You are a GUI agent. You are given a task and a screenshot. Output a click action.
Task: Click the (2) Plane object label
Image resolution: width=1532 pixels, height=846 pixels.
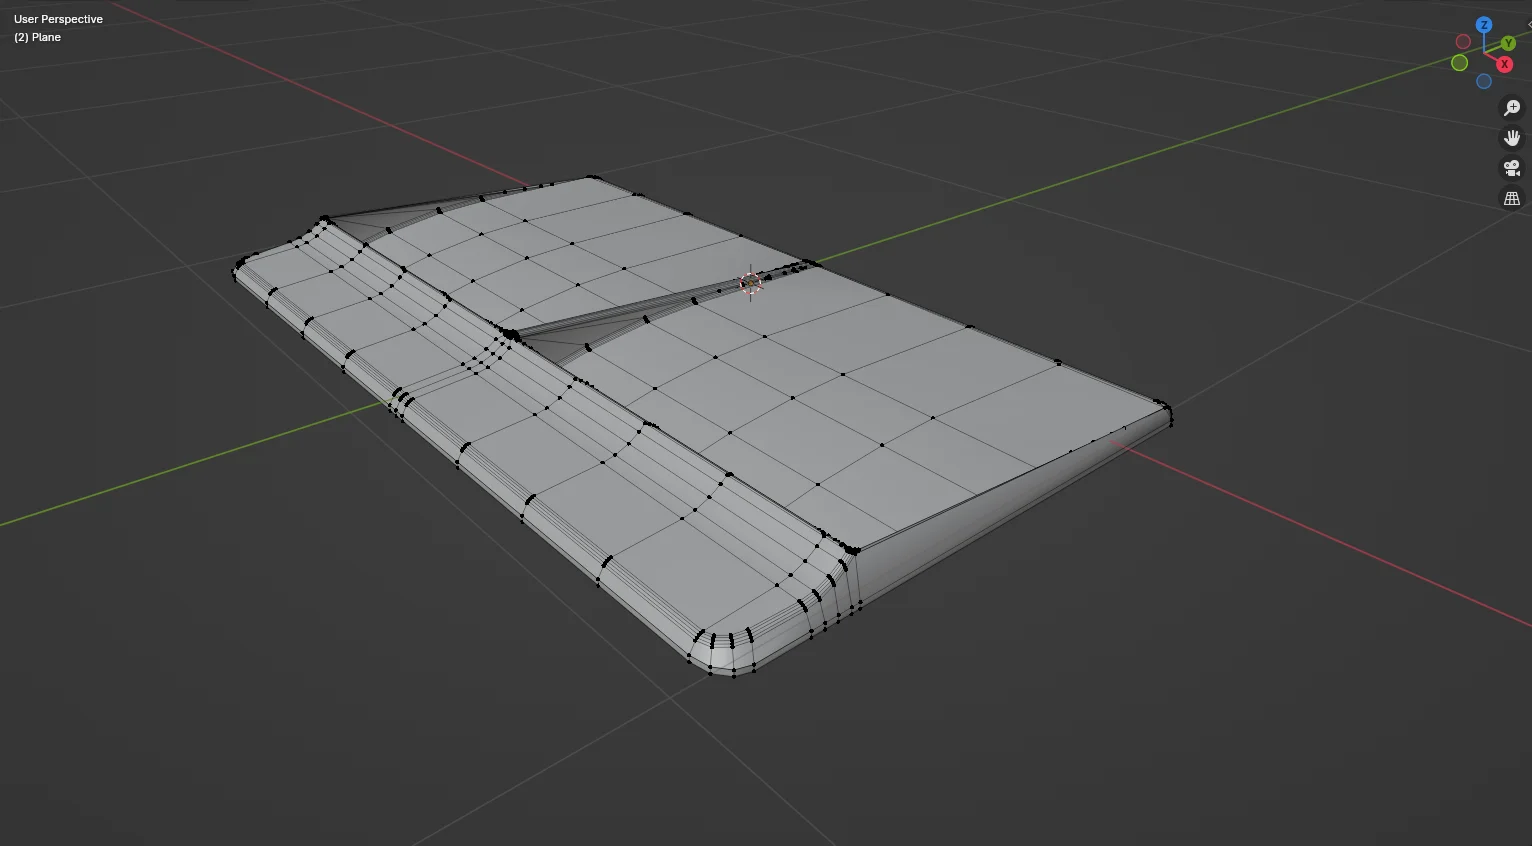[x=36, y=37]
